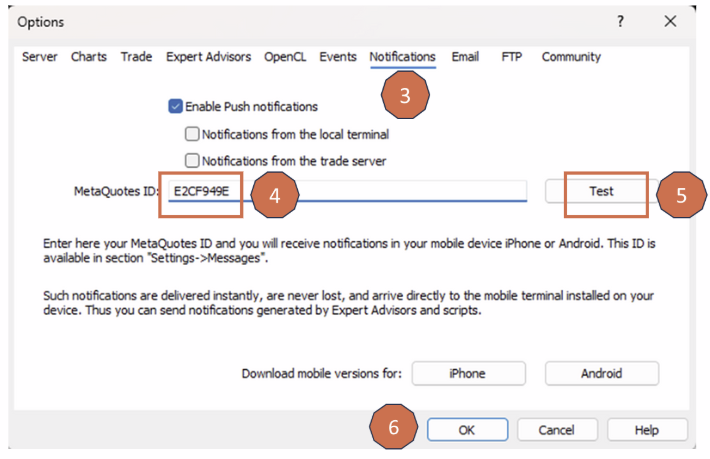Viewport: 710px width, 459px height.
Task: Switch to the Charts tab
Action: (89, 57)
